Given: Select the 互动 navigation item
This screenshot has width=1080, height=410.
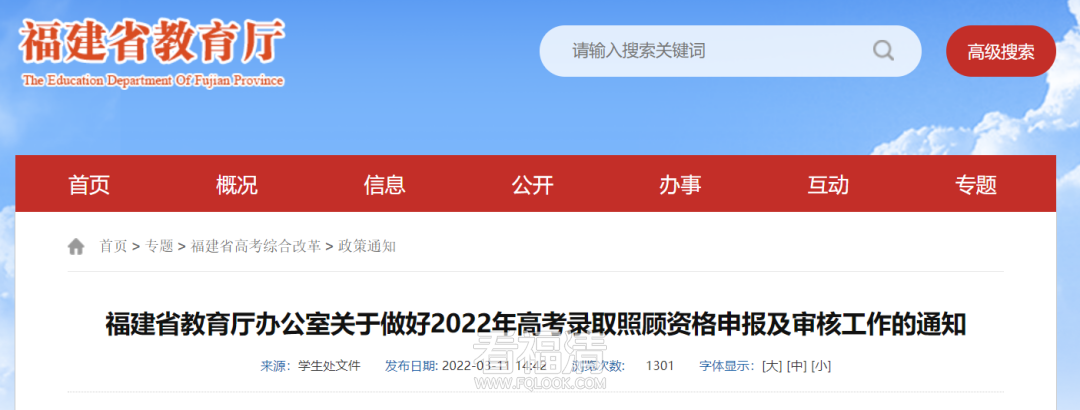Looking at the screenshot, I should click(828, 185).
